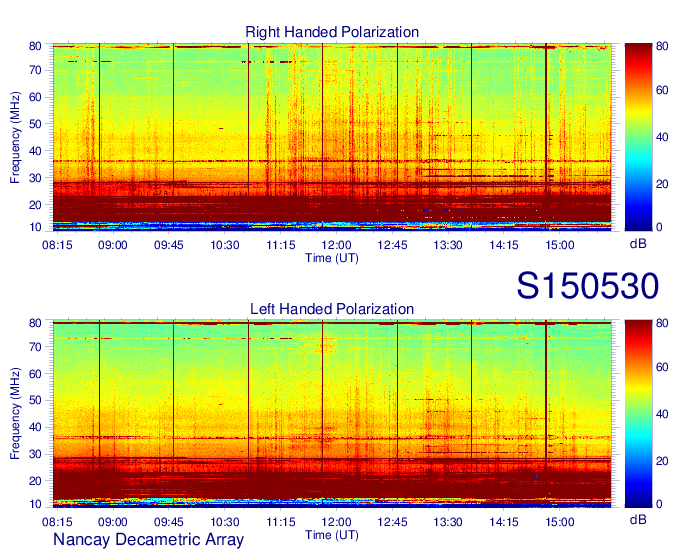Click the 40 MHz tick on the top frequency axis
The height and width of the screenshot is (552, 680).
tap(35, 151)
